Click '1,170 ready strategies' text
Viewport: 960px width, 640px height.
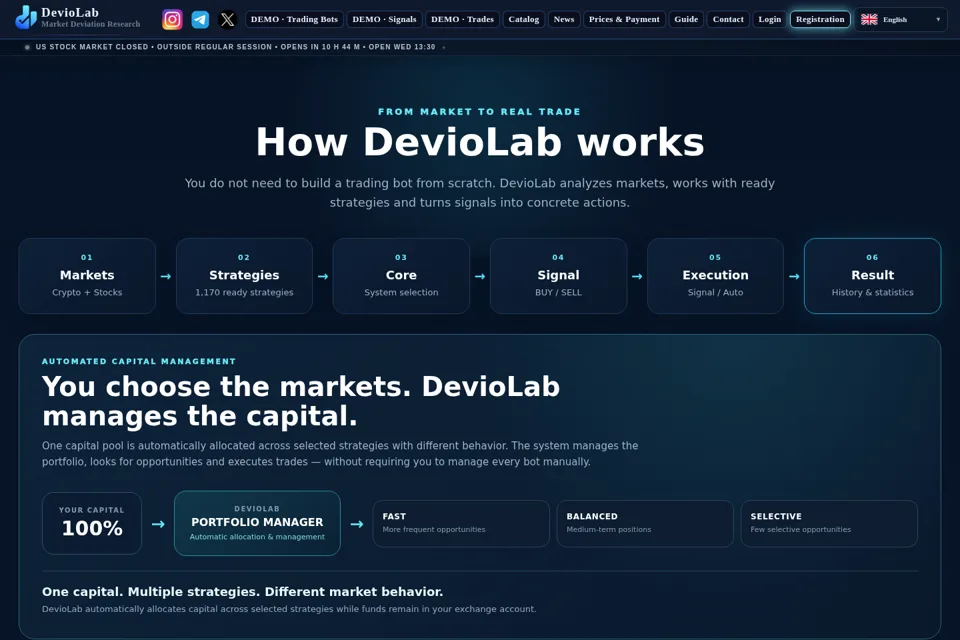(x=244, y=293)
